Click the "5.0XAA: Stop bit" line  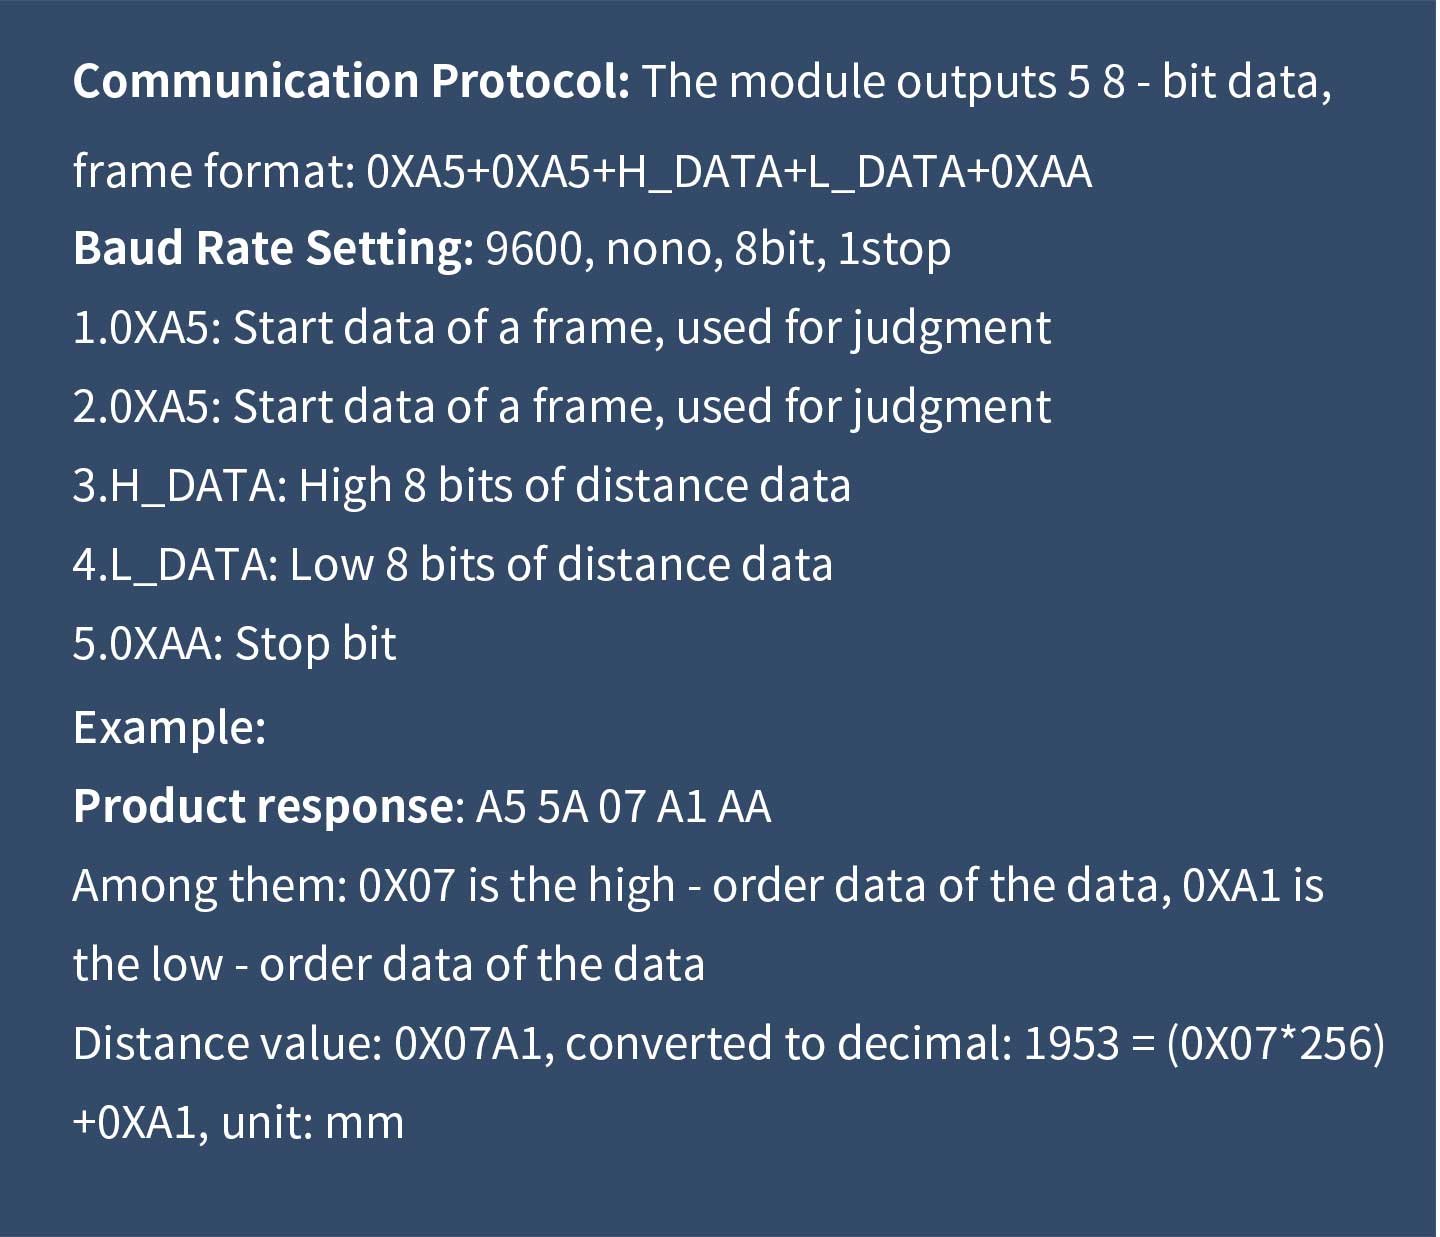pyautogui.click(x=234, y=644)
